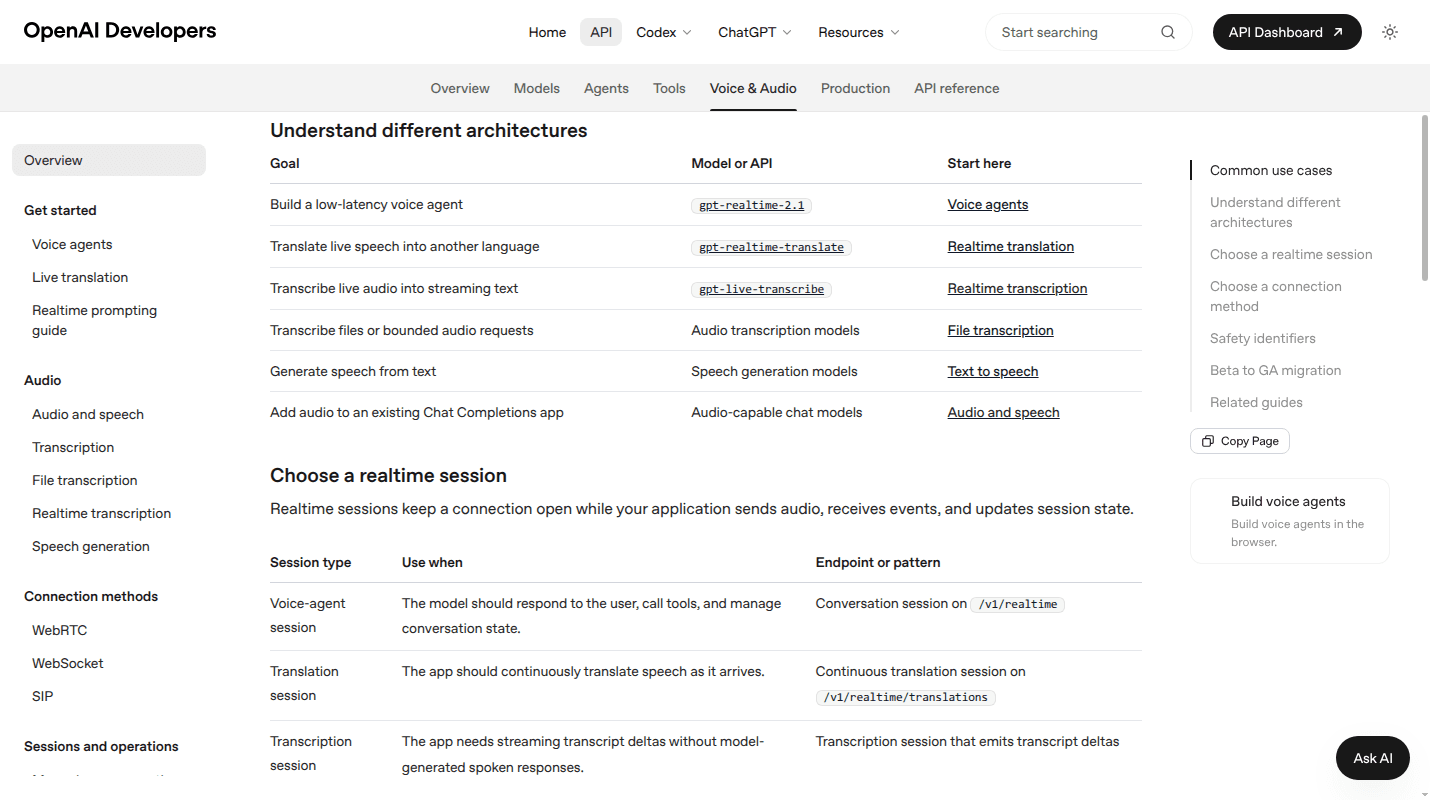This screenshot has width=1440, height=800.
Task: Jump to Understand different architectures in outline
Action: 1275,212
